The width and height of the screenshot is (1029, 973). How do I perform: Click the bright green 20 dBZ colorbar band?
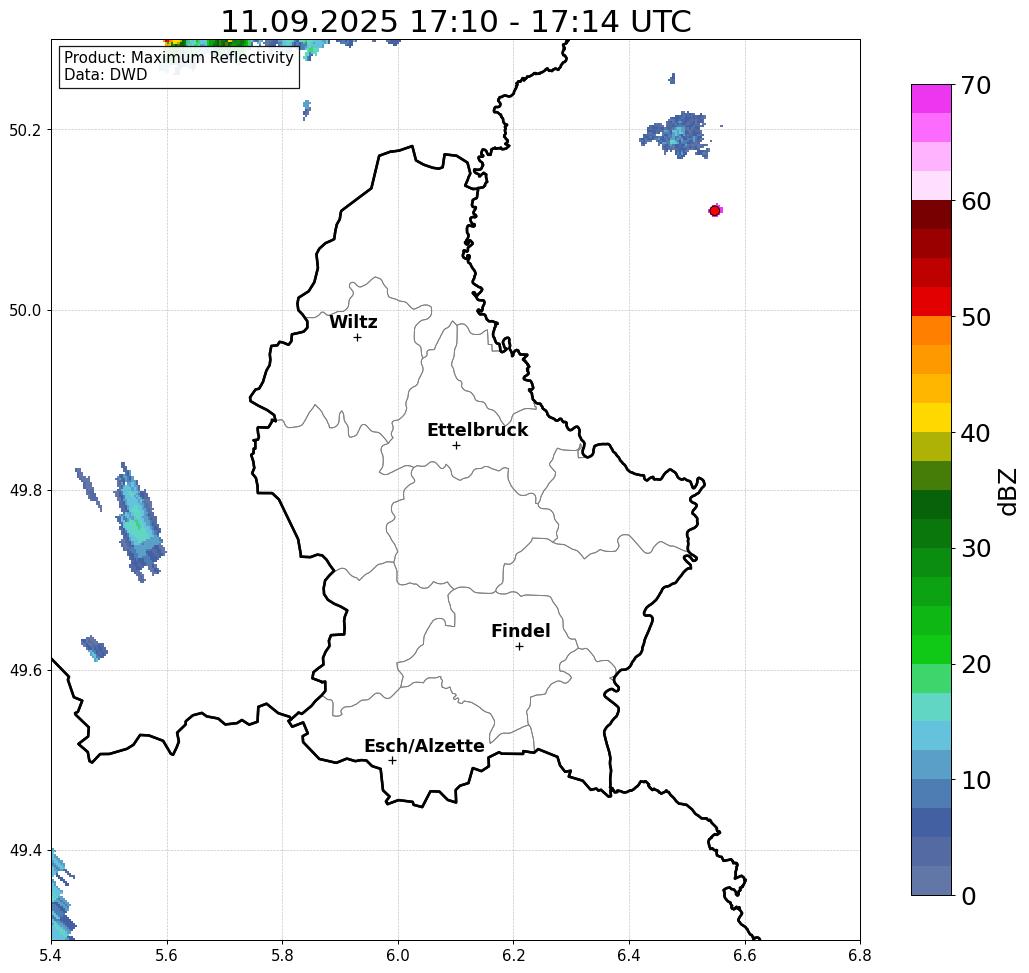click(931, 649)
